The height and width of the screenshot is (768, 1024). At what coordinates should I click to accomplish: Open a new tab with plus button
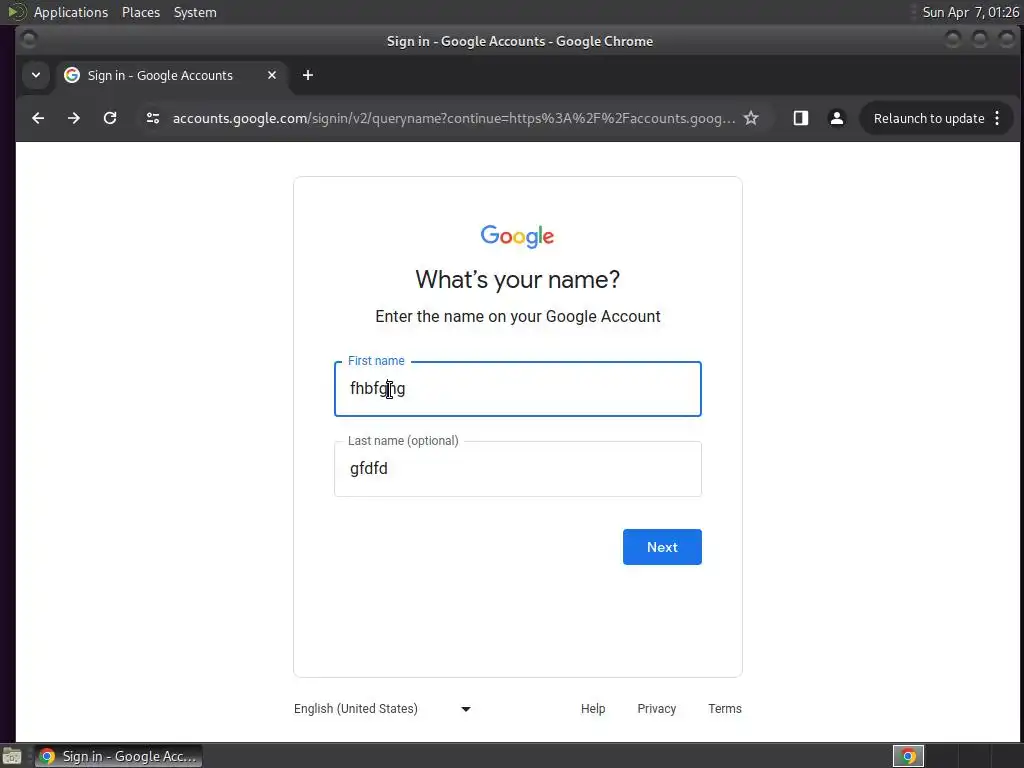(308, 75)
